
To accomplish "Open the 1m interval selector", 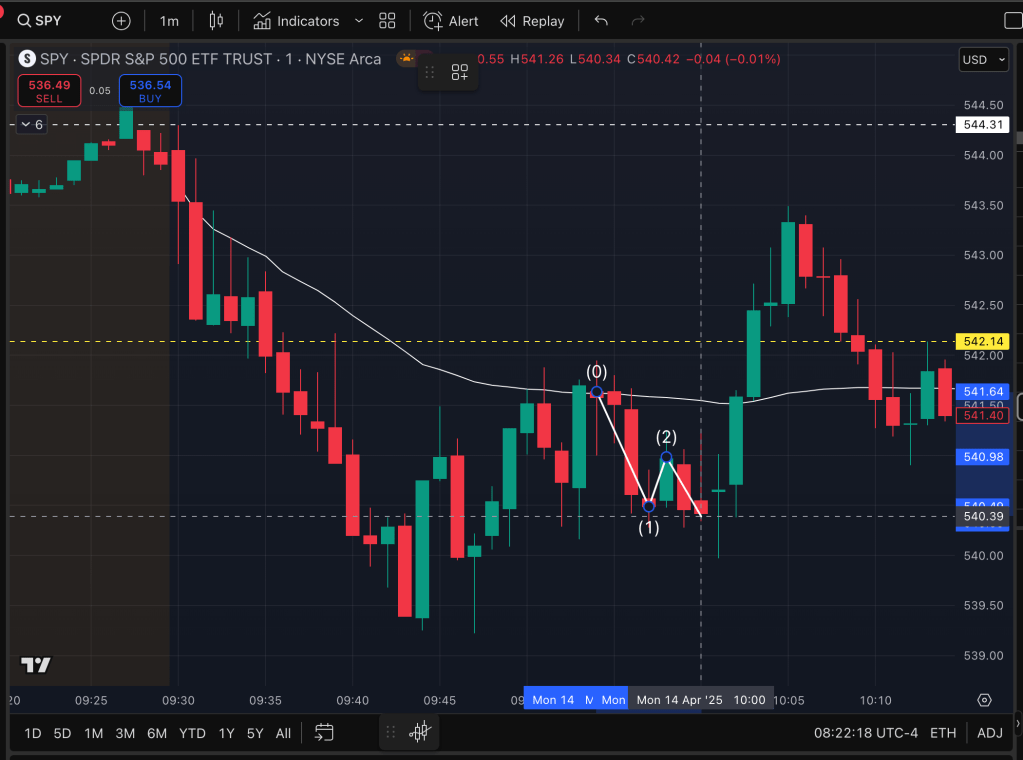I will (169, 21).
